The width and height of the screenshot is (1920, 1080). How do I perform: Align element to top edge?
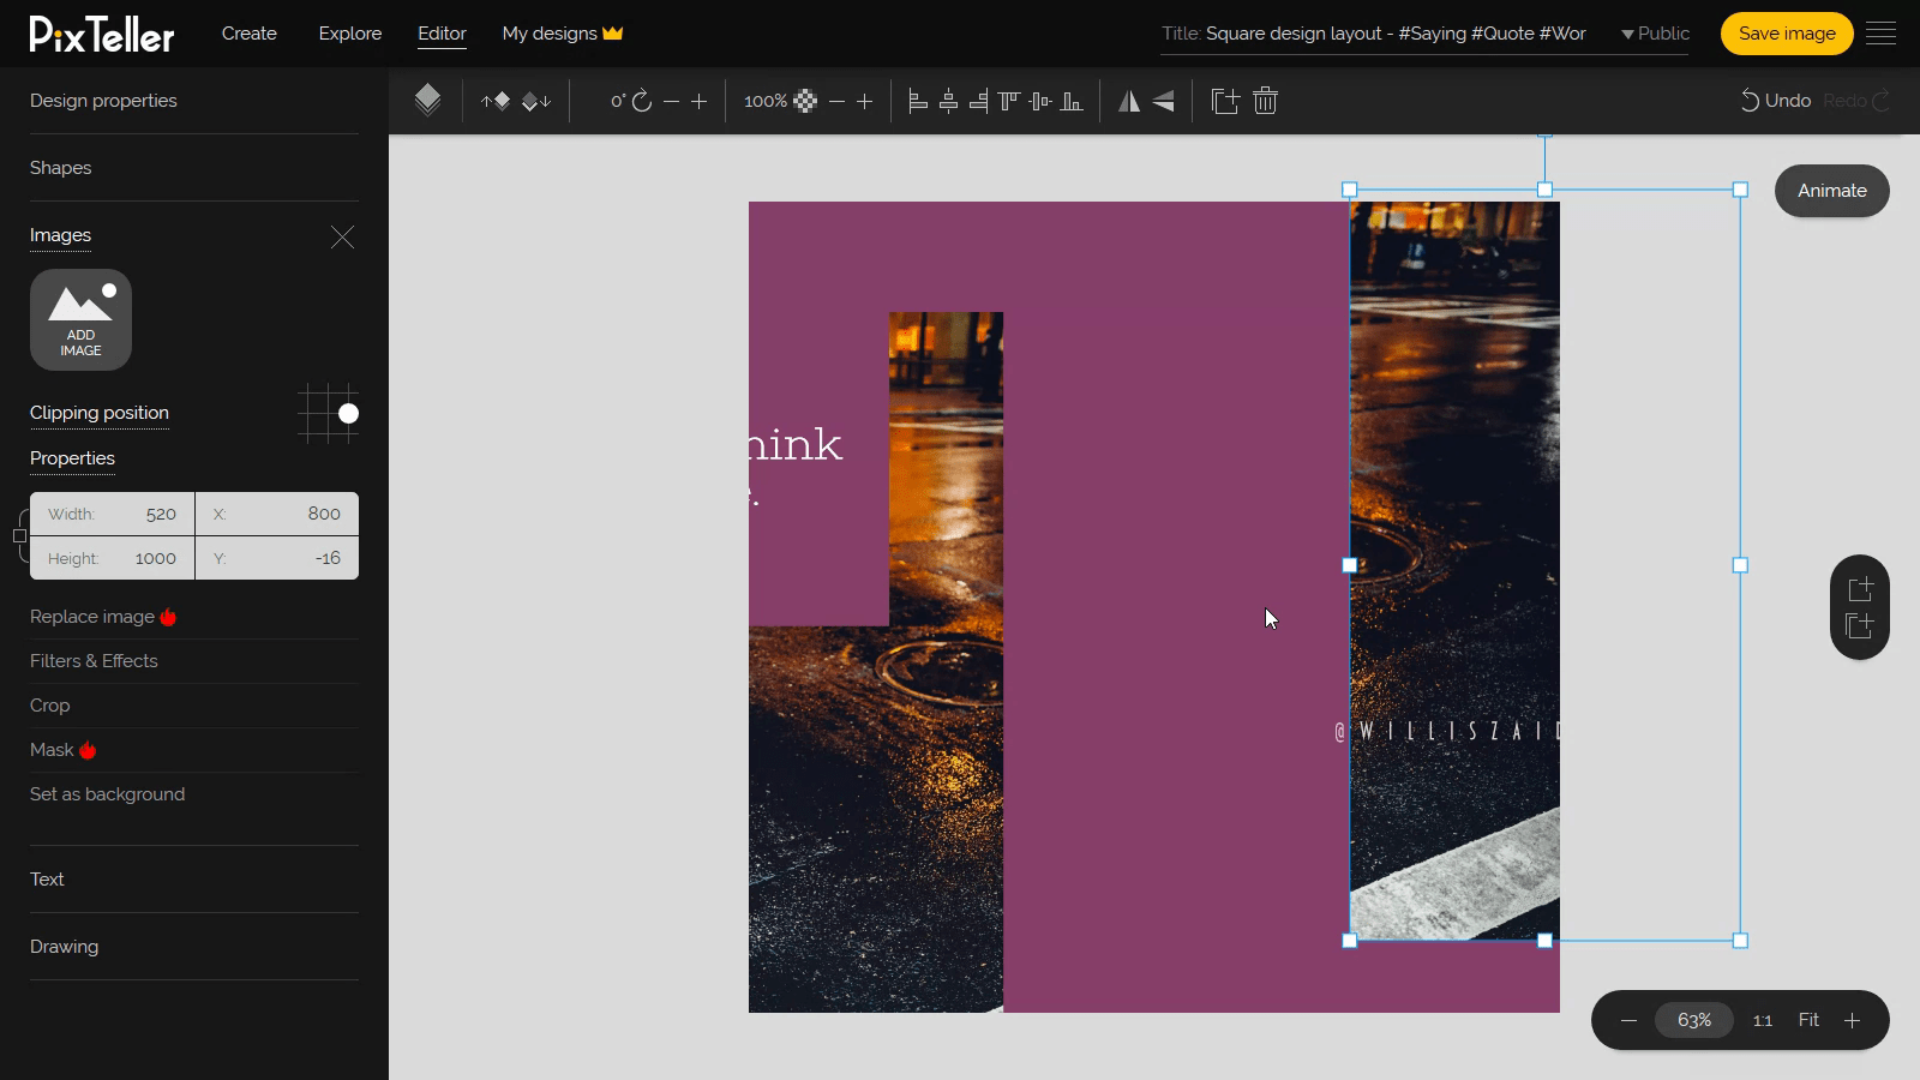pyautogui.click(x=1009, y=101)
